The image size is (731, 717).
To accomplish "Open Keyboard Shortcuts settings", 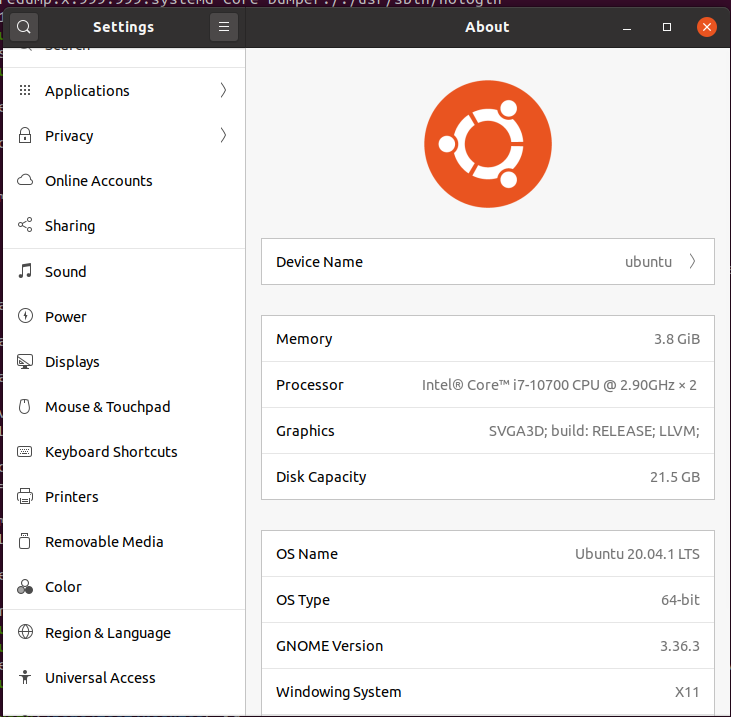I will click(x=111, y=452).
